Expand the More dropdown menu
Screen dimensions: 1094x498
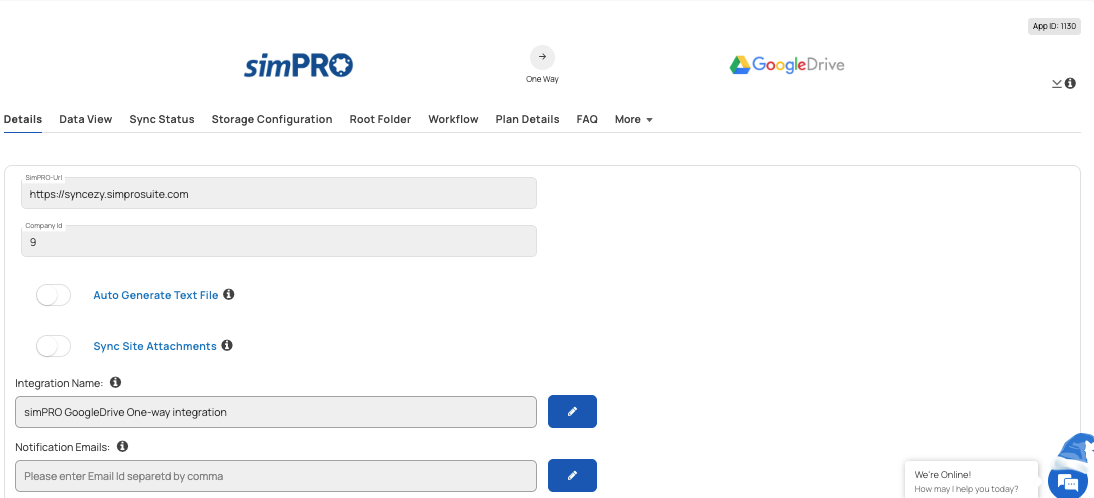click(634, 119)
